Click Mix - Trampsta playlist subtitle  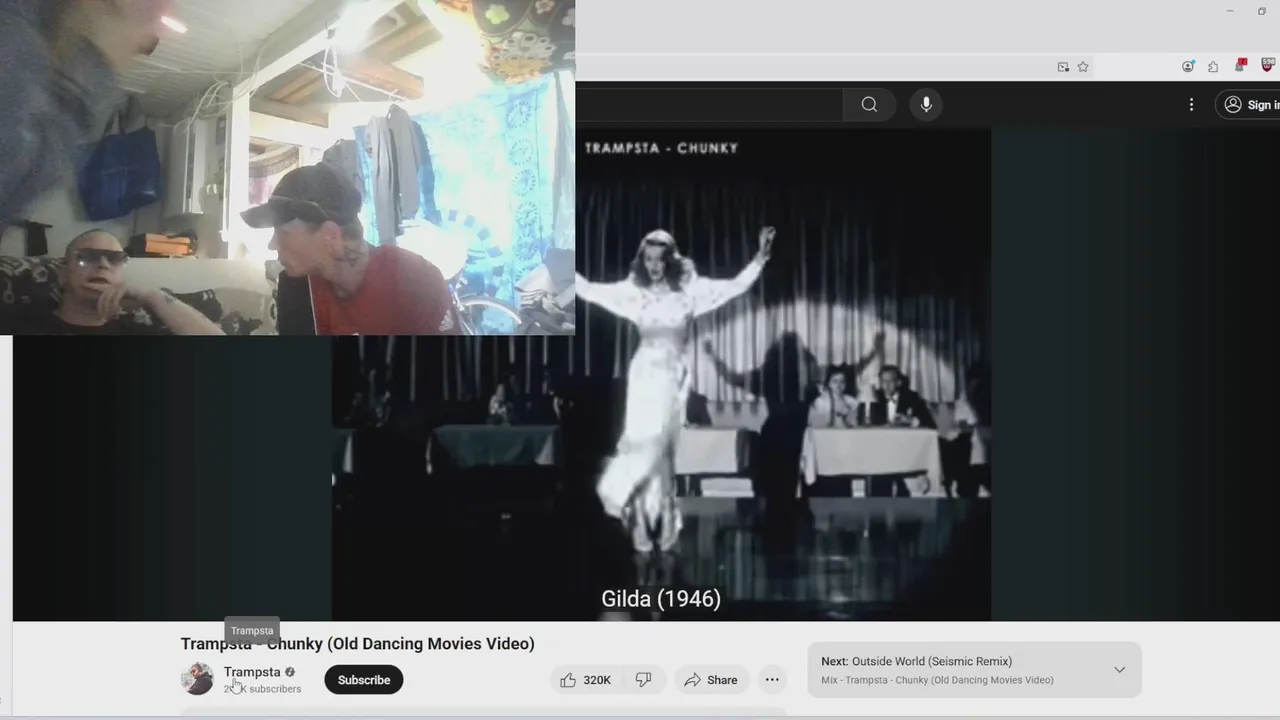point(937,680)
